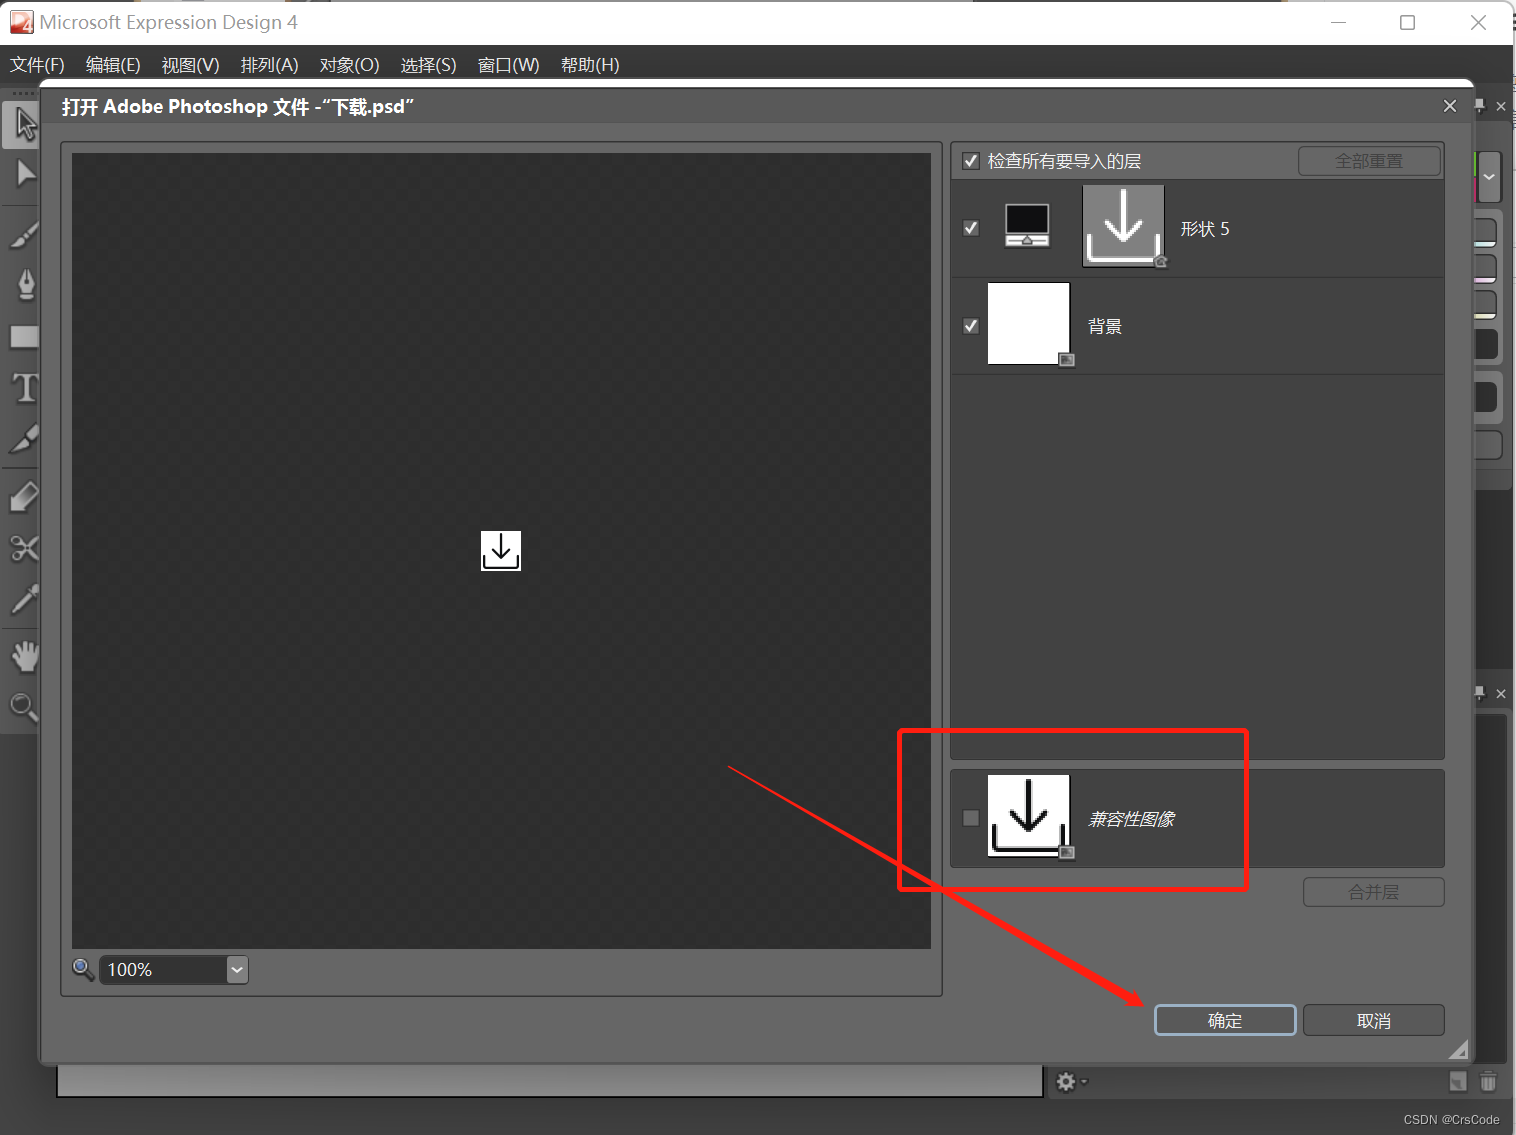The image size is (1516, 1135).
Task: Select the Color dropper tool
Action: pyautogui.click(x=24, y=599)
